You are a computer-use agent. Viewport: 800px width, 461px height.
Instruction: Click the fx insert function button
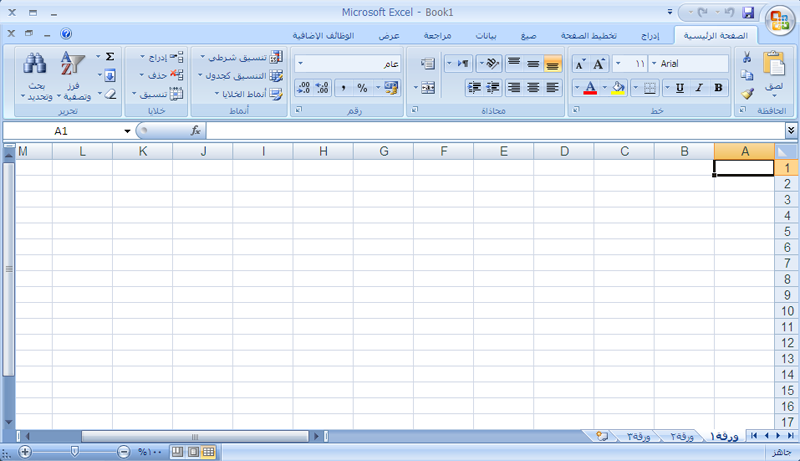pyautogui.click(x=195, y=131)
